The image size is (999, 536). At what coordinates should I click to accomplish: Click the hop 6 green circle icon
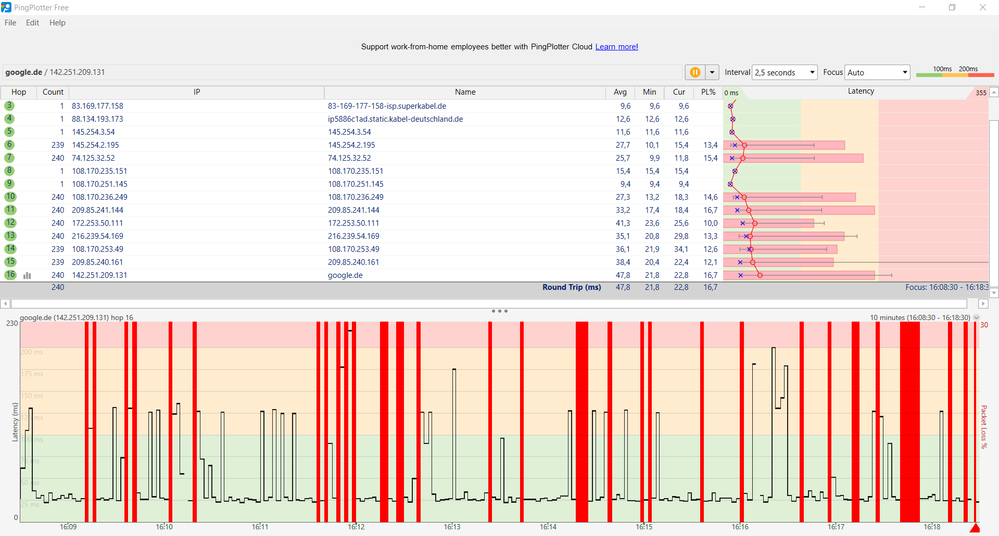tap(10, 145)
